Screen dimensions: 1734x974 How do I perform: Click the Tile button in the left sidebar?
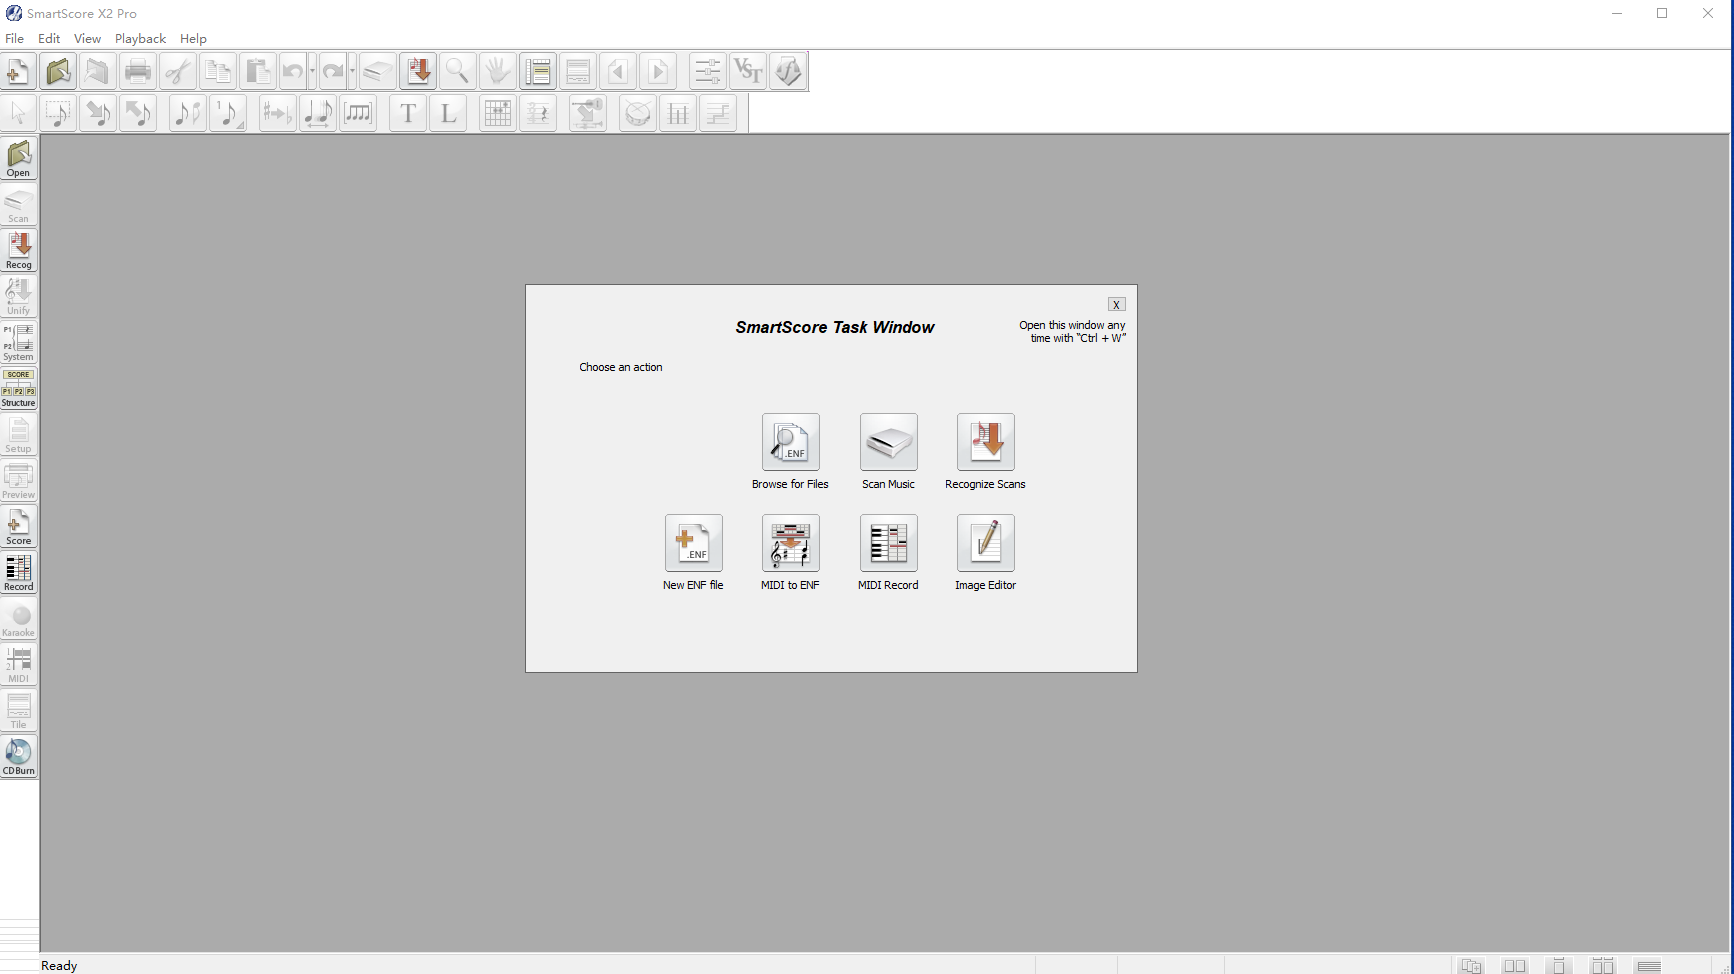(x=19, y=710)
